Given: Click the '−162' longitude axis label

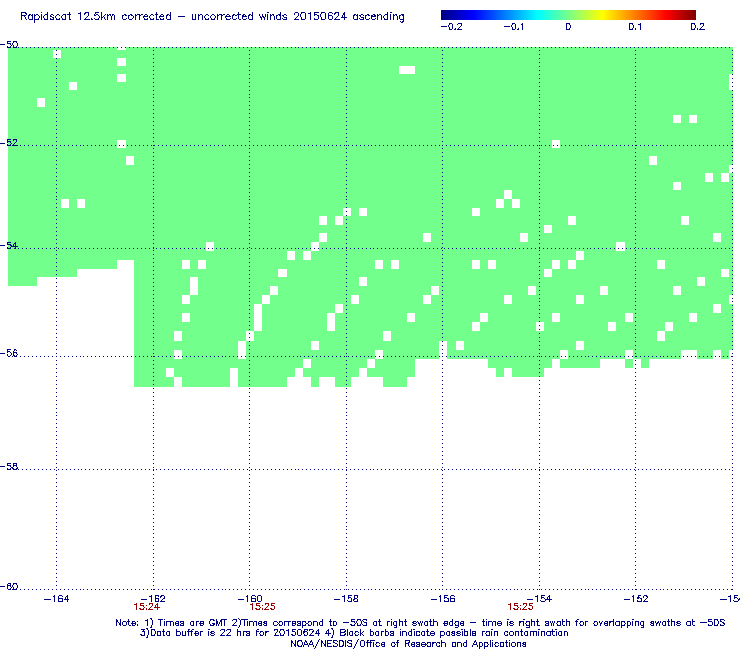Looking at the screenshot, I should (x=153, y=599).
